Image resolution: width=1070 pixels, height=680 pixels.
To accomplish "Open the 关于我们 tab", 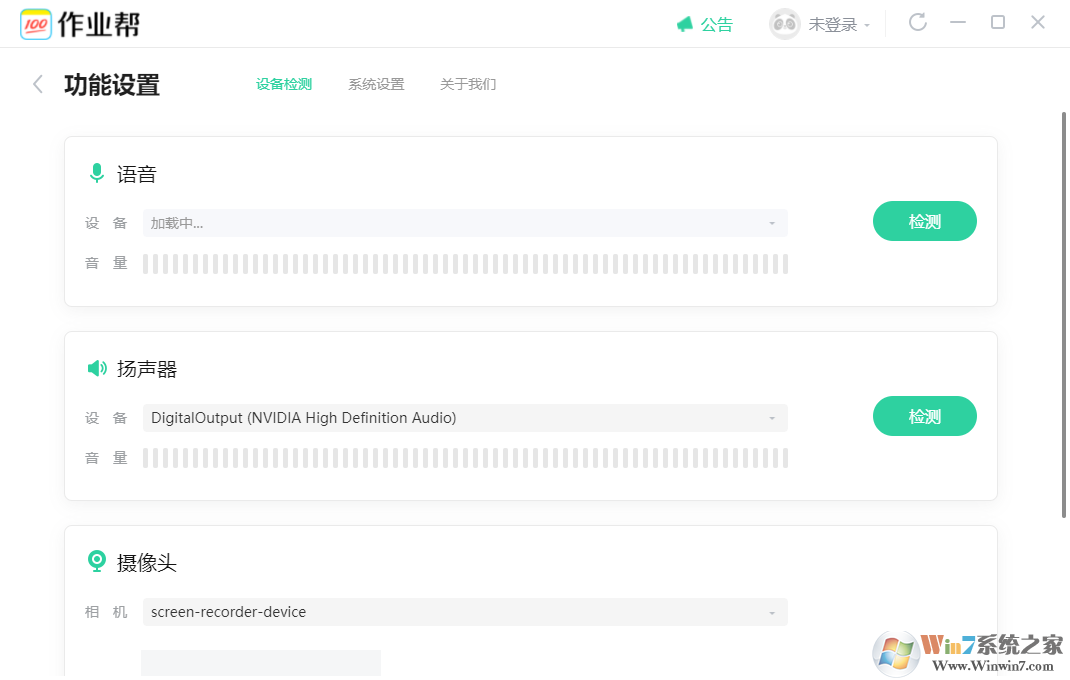I will 467,84.
